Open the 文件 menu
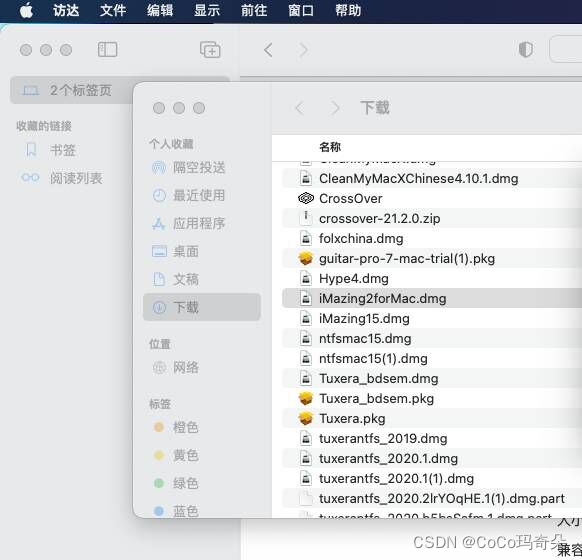The image size is (582, 560). 113,10
